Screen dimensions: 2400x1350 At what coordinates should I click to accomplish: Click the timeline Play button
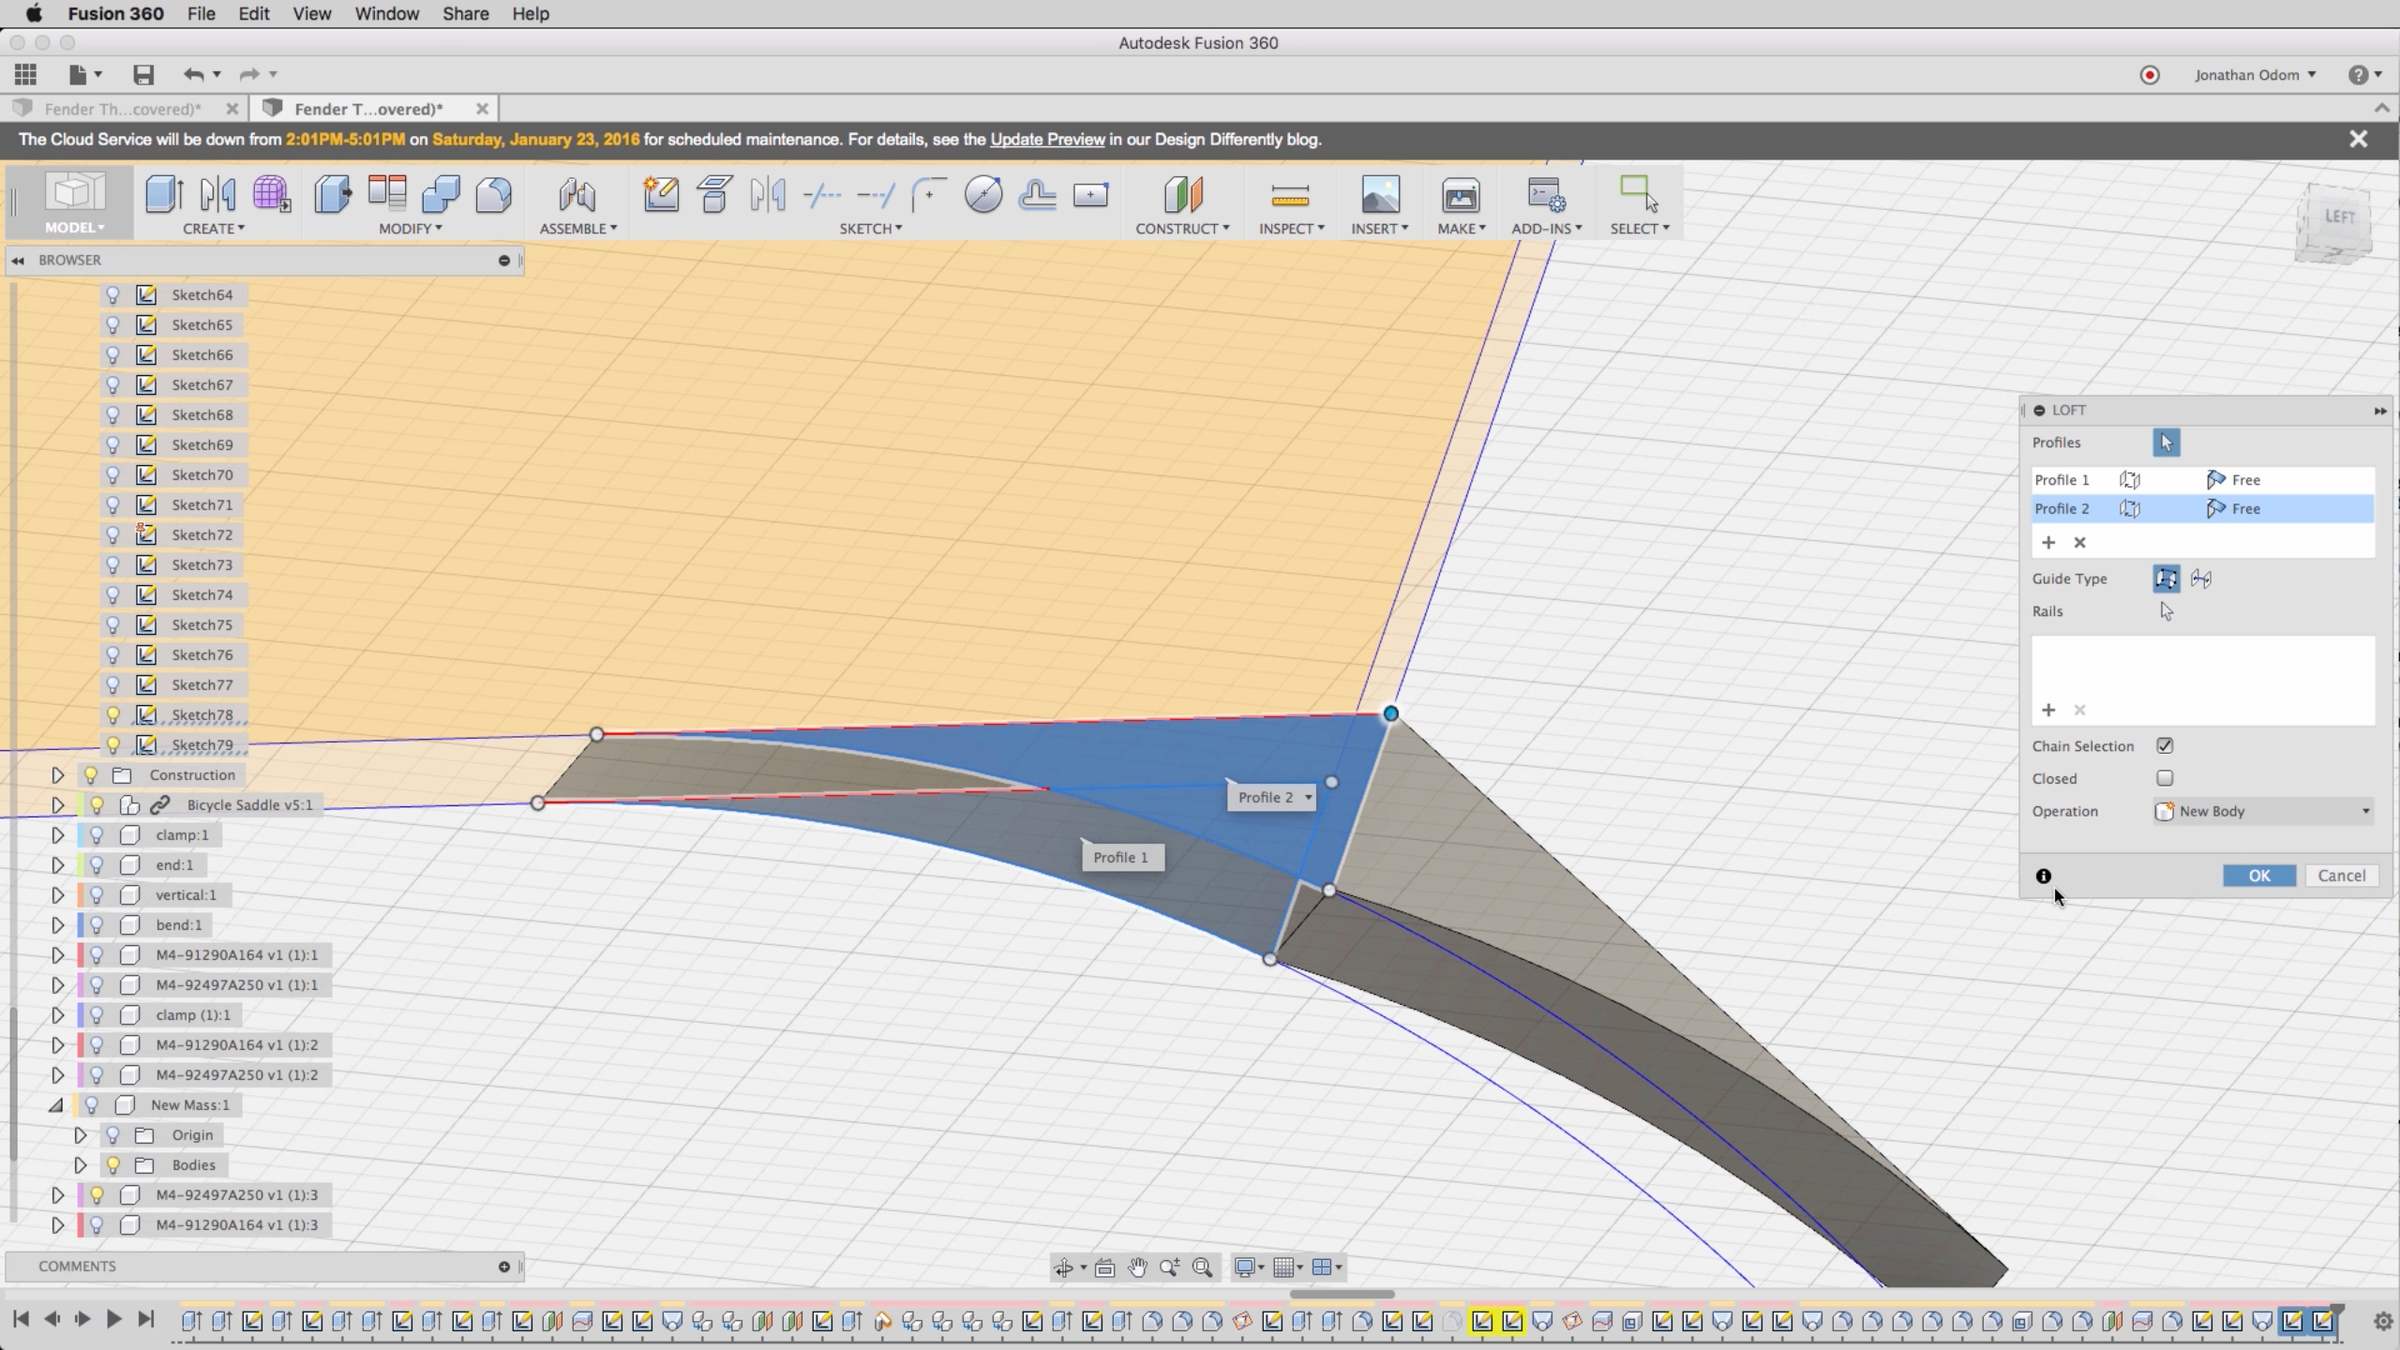pos(114,1320)
